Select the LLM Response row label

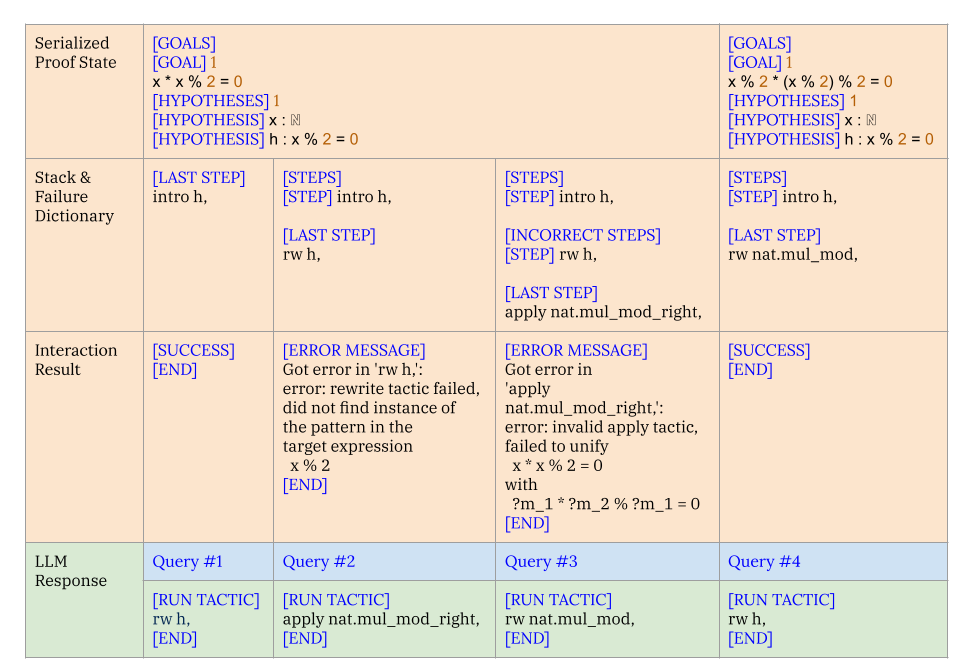point(71,571)
